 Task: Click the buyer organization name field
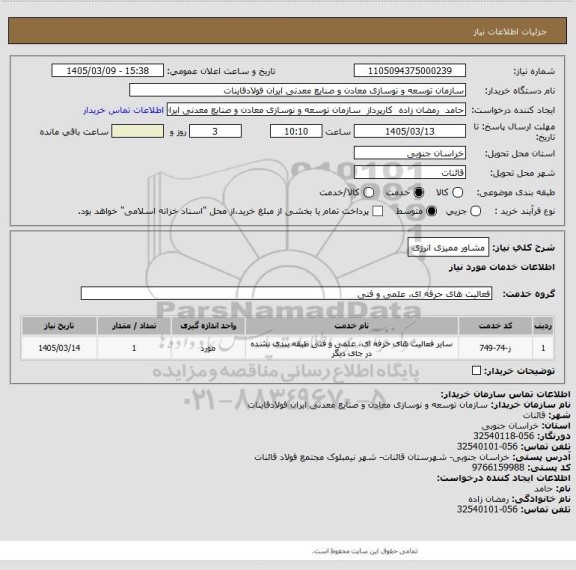(x=298, y=90)
